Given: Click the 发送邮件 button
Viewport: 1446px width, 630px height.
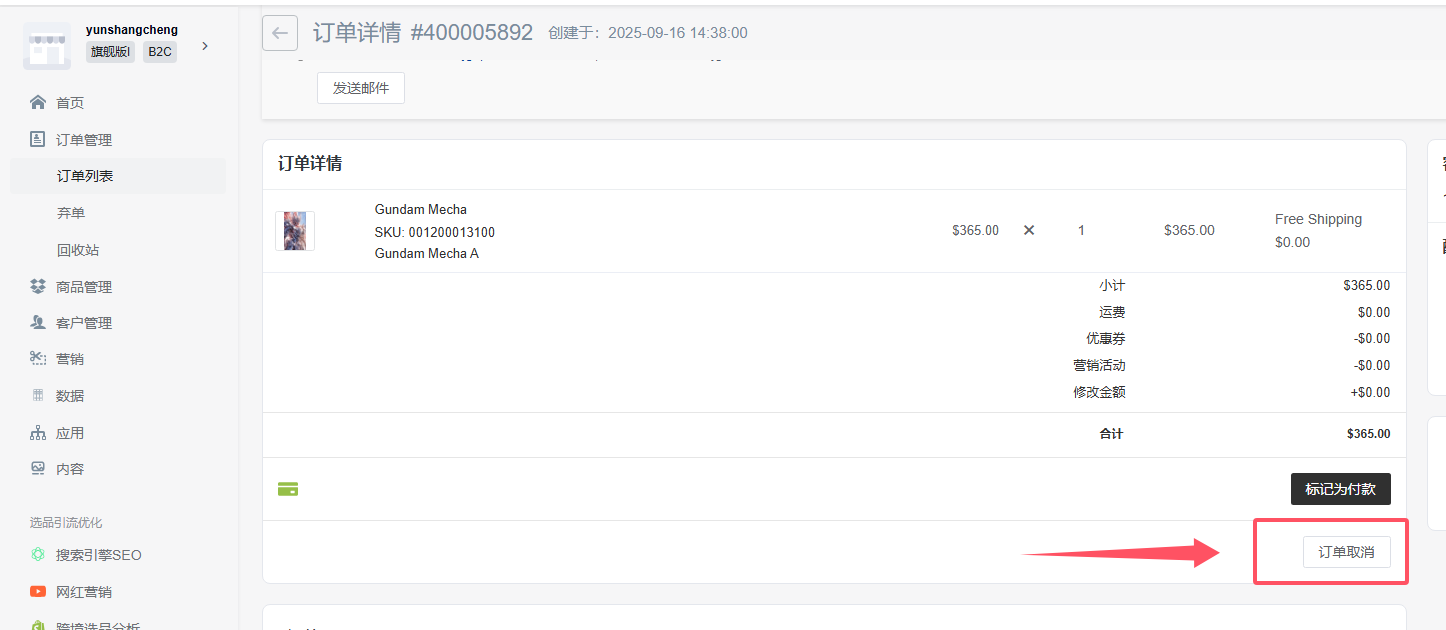Looking at the screenshot, I should click(x=360, y=88).
